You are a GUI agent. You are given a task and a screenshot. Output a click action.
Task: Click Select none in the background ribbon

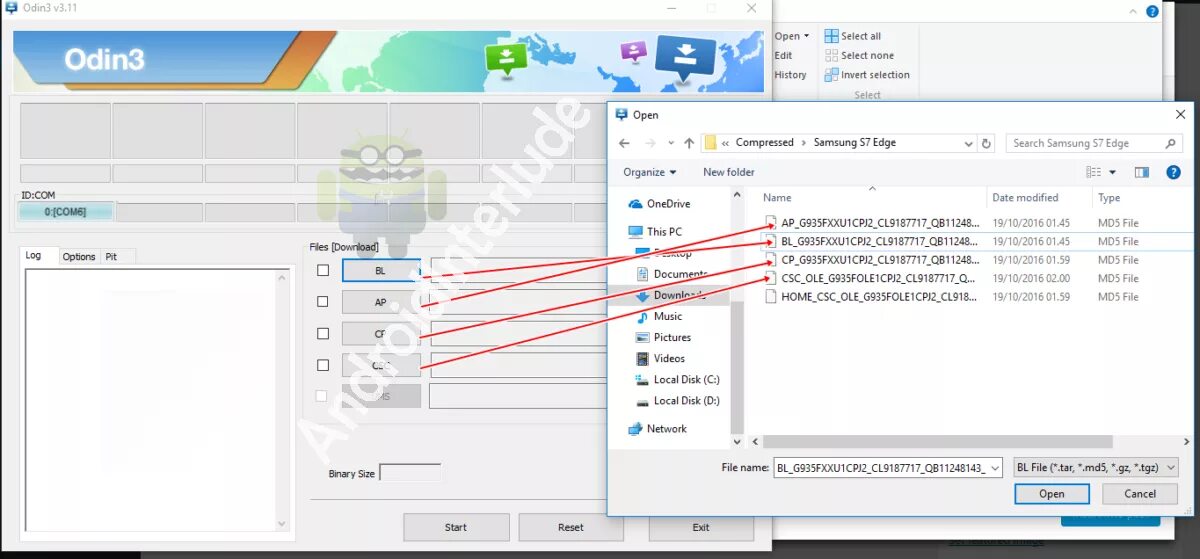click(860, 56)
